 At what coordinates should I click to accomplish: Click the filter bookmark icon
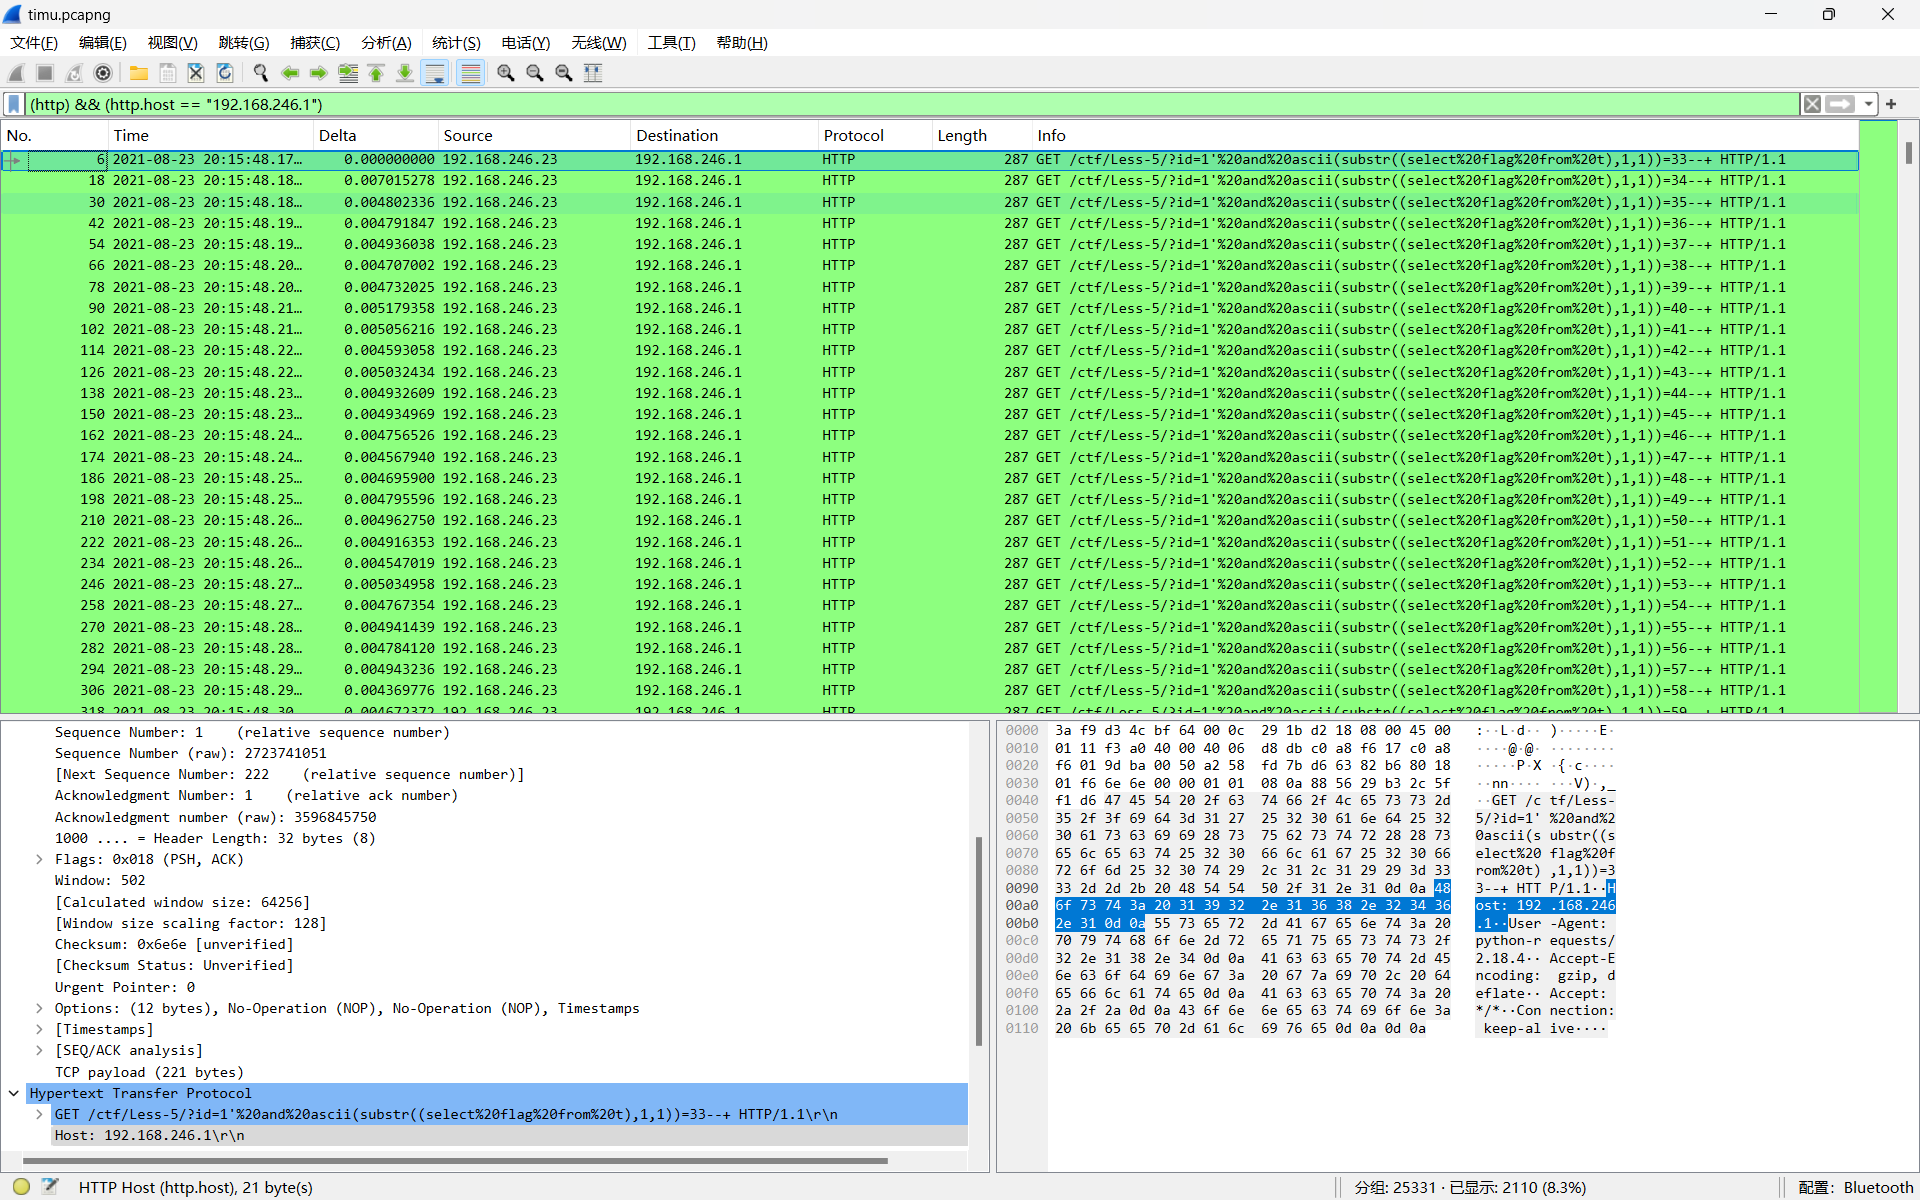(x=14, y=104)
